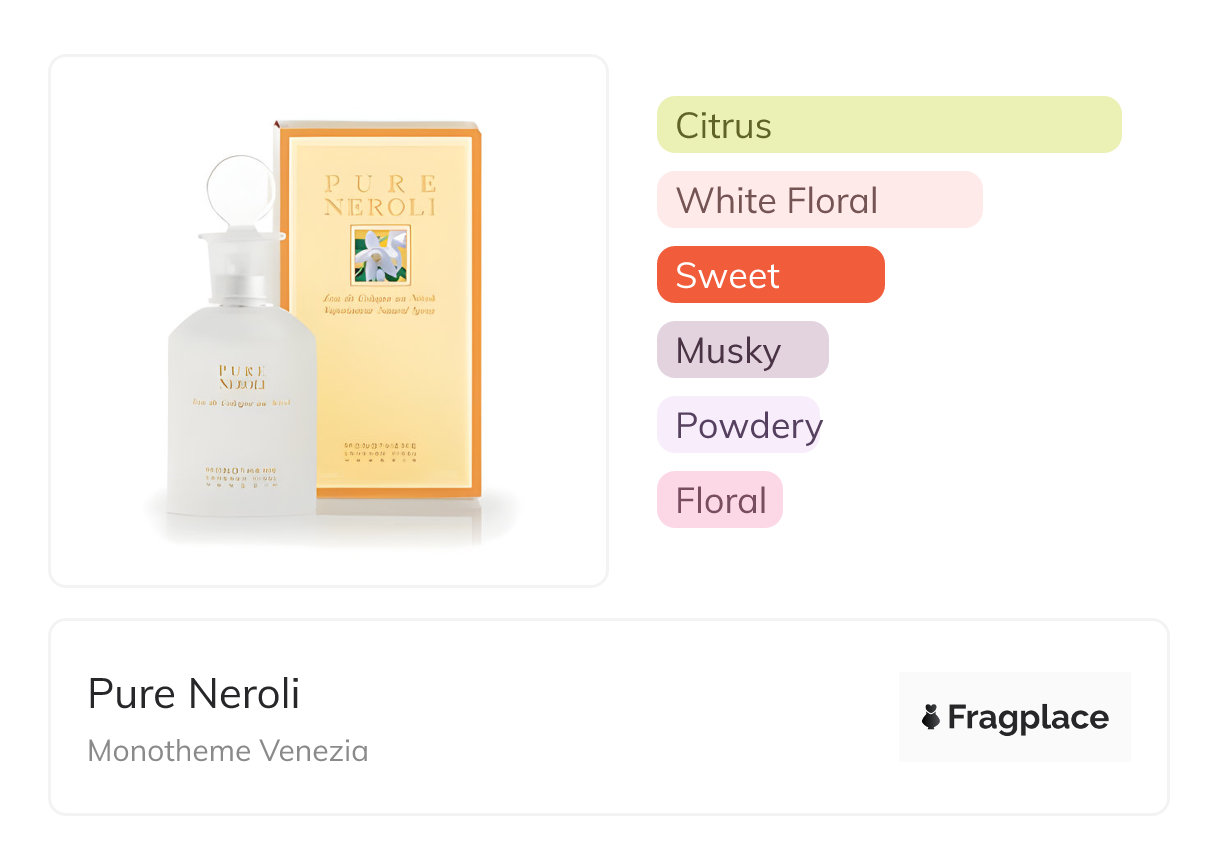Click the italic subtitle under the box's flower picture
This screenshot has width=1218, height=864.
coord(380,304)
